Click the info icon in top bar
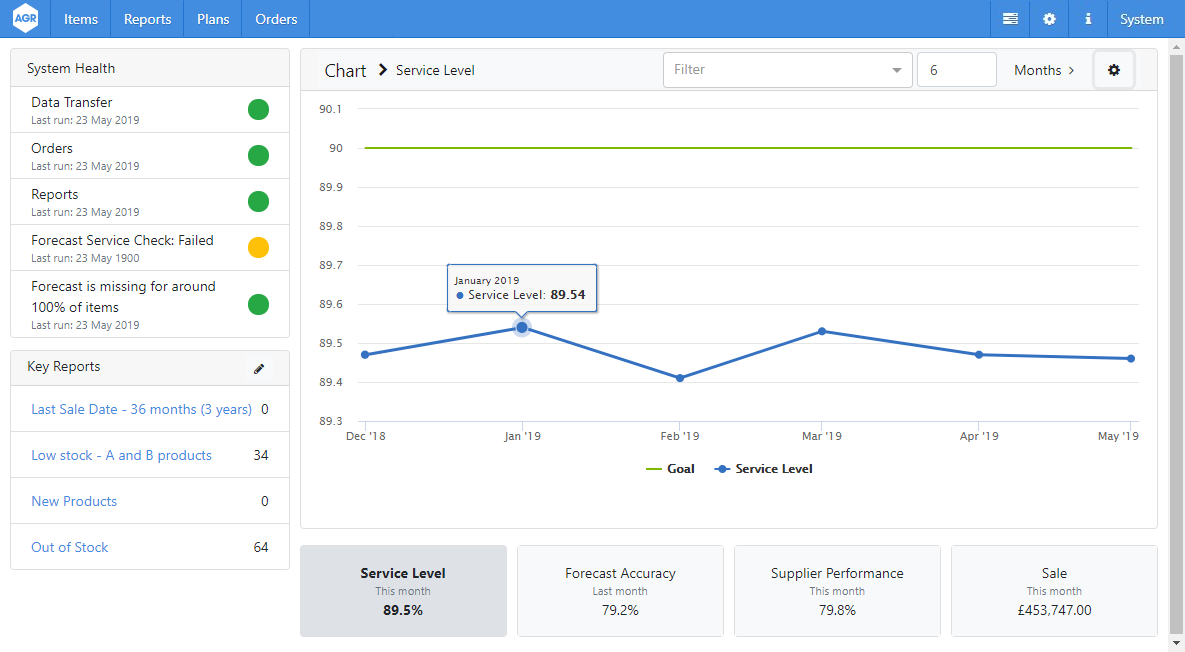Image resolution: width=1185 pixels, height=652 pixels. tap(1088, 19)
